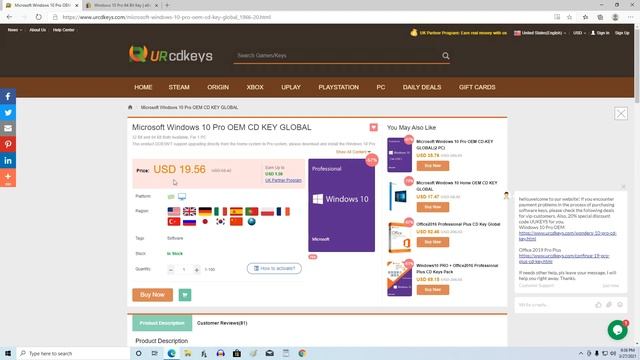640x360 pixels.
Task: Select the globe global region icon
Action: (x=251, y=222)
